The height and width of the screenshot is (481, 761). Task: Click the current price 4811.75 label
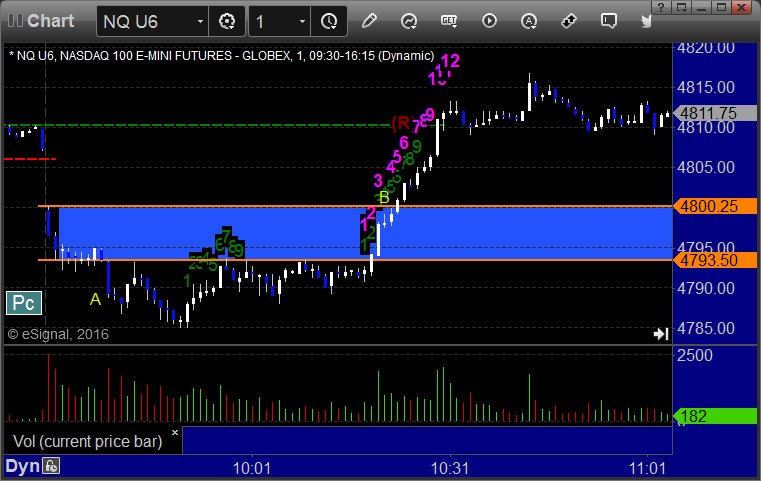pos(715,113)
